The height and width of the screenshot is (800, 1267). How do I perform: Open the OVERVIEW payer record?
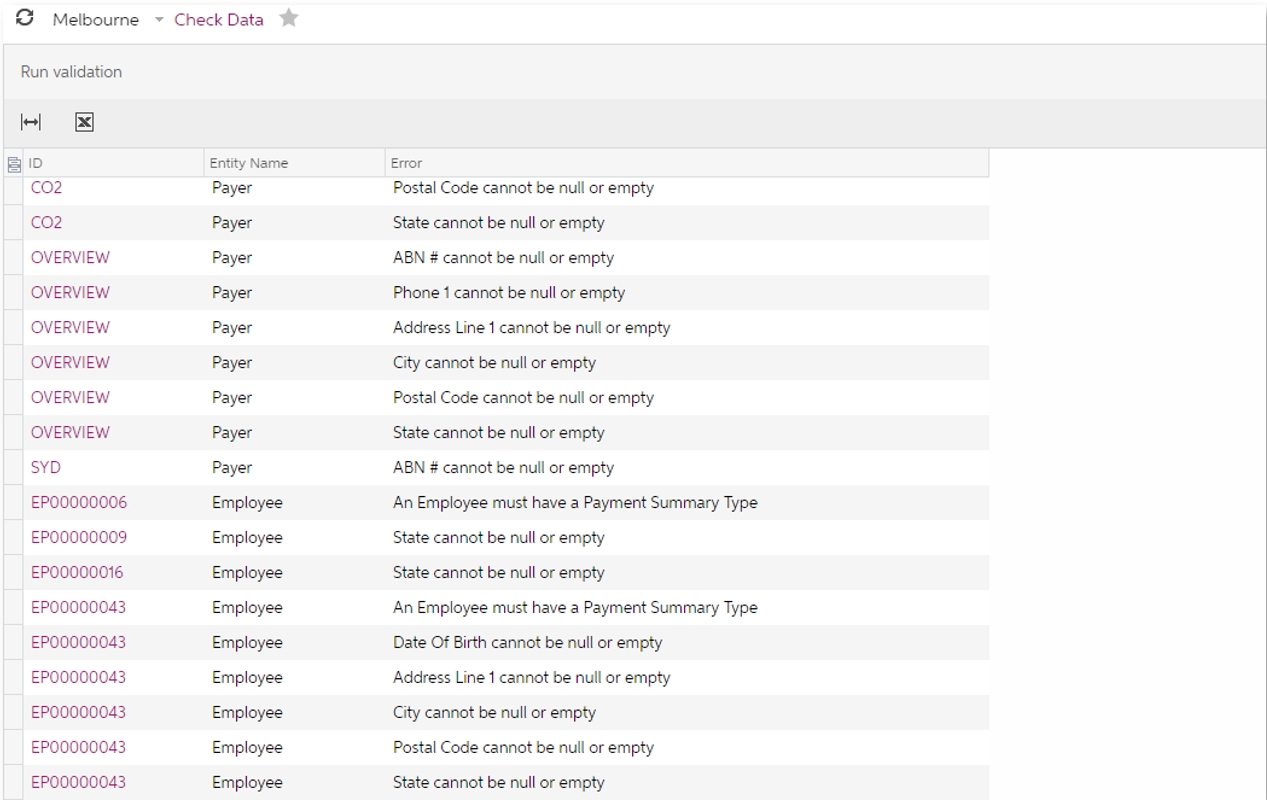(70, 257)
